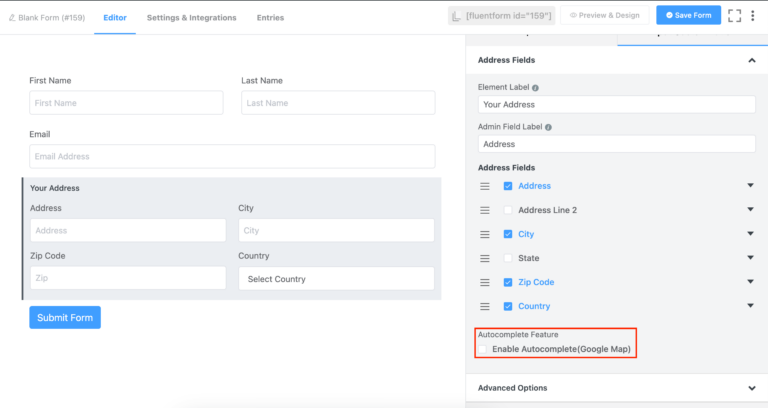
Task: Open the Select Country dropdown
Action: tap(336, 279)
